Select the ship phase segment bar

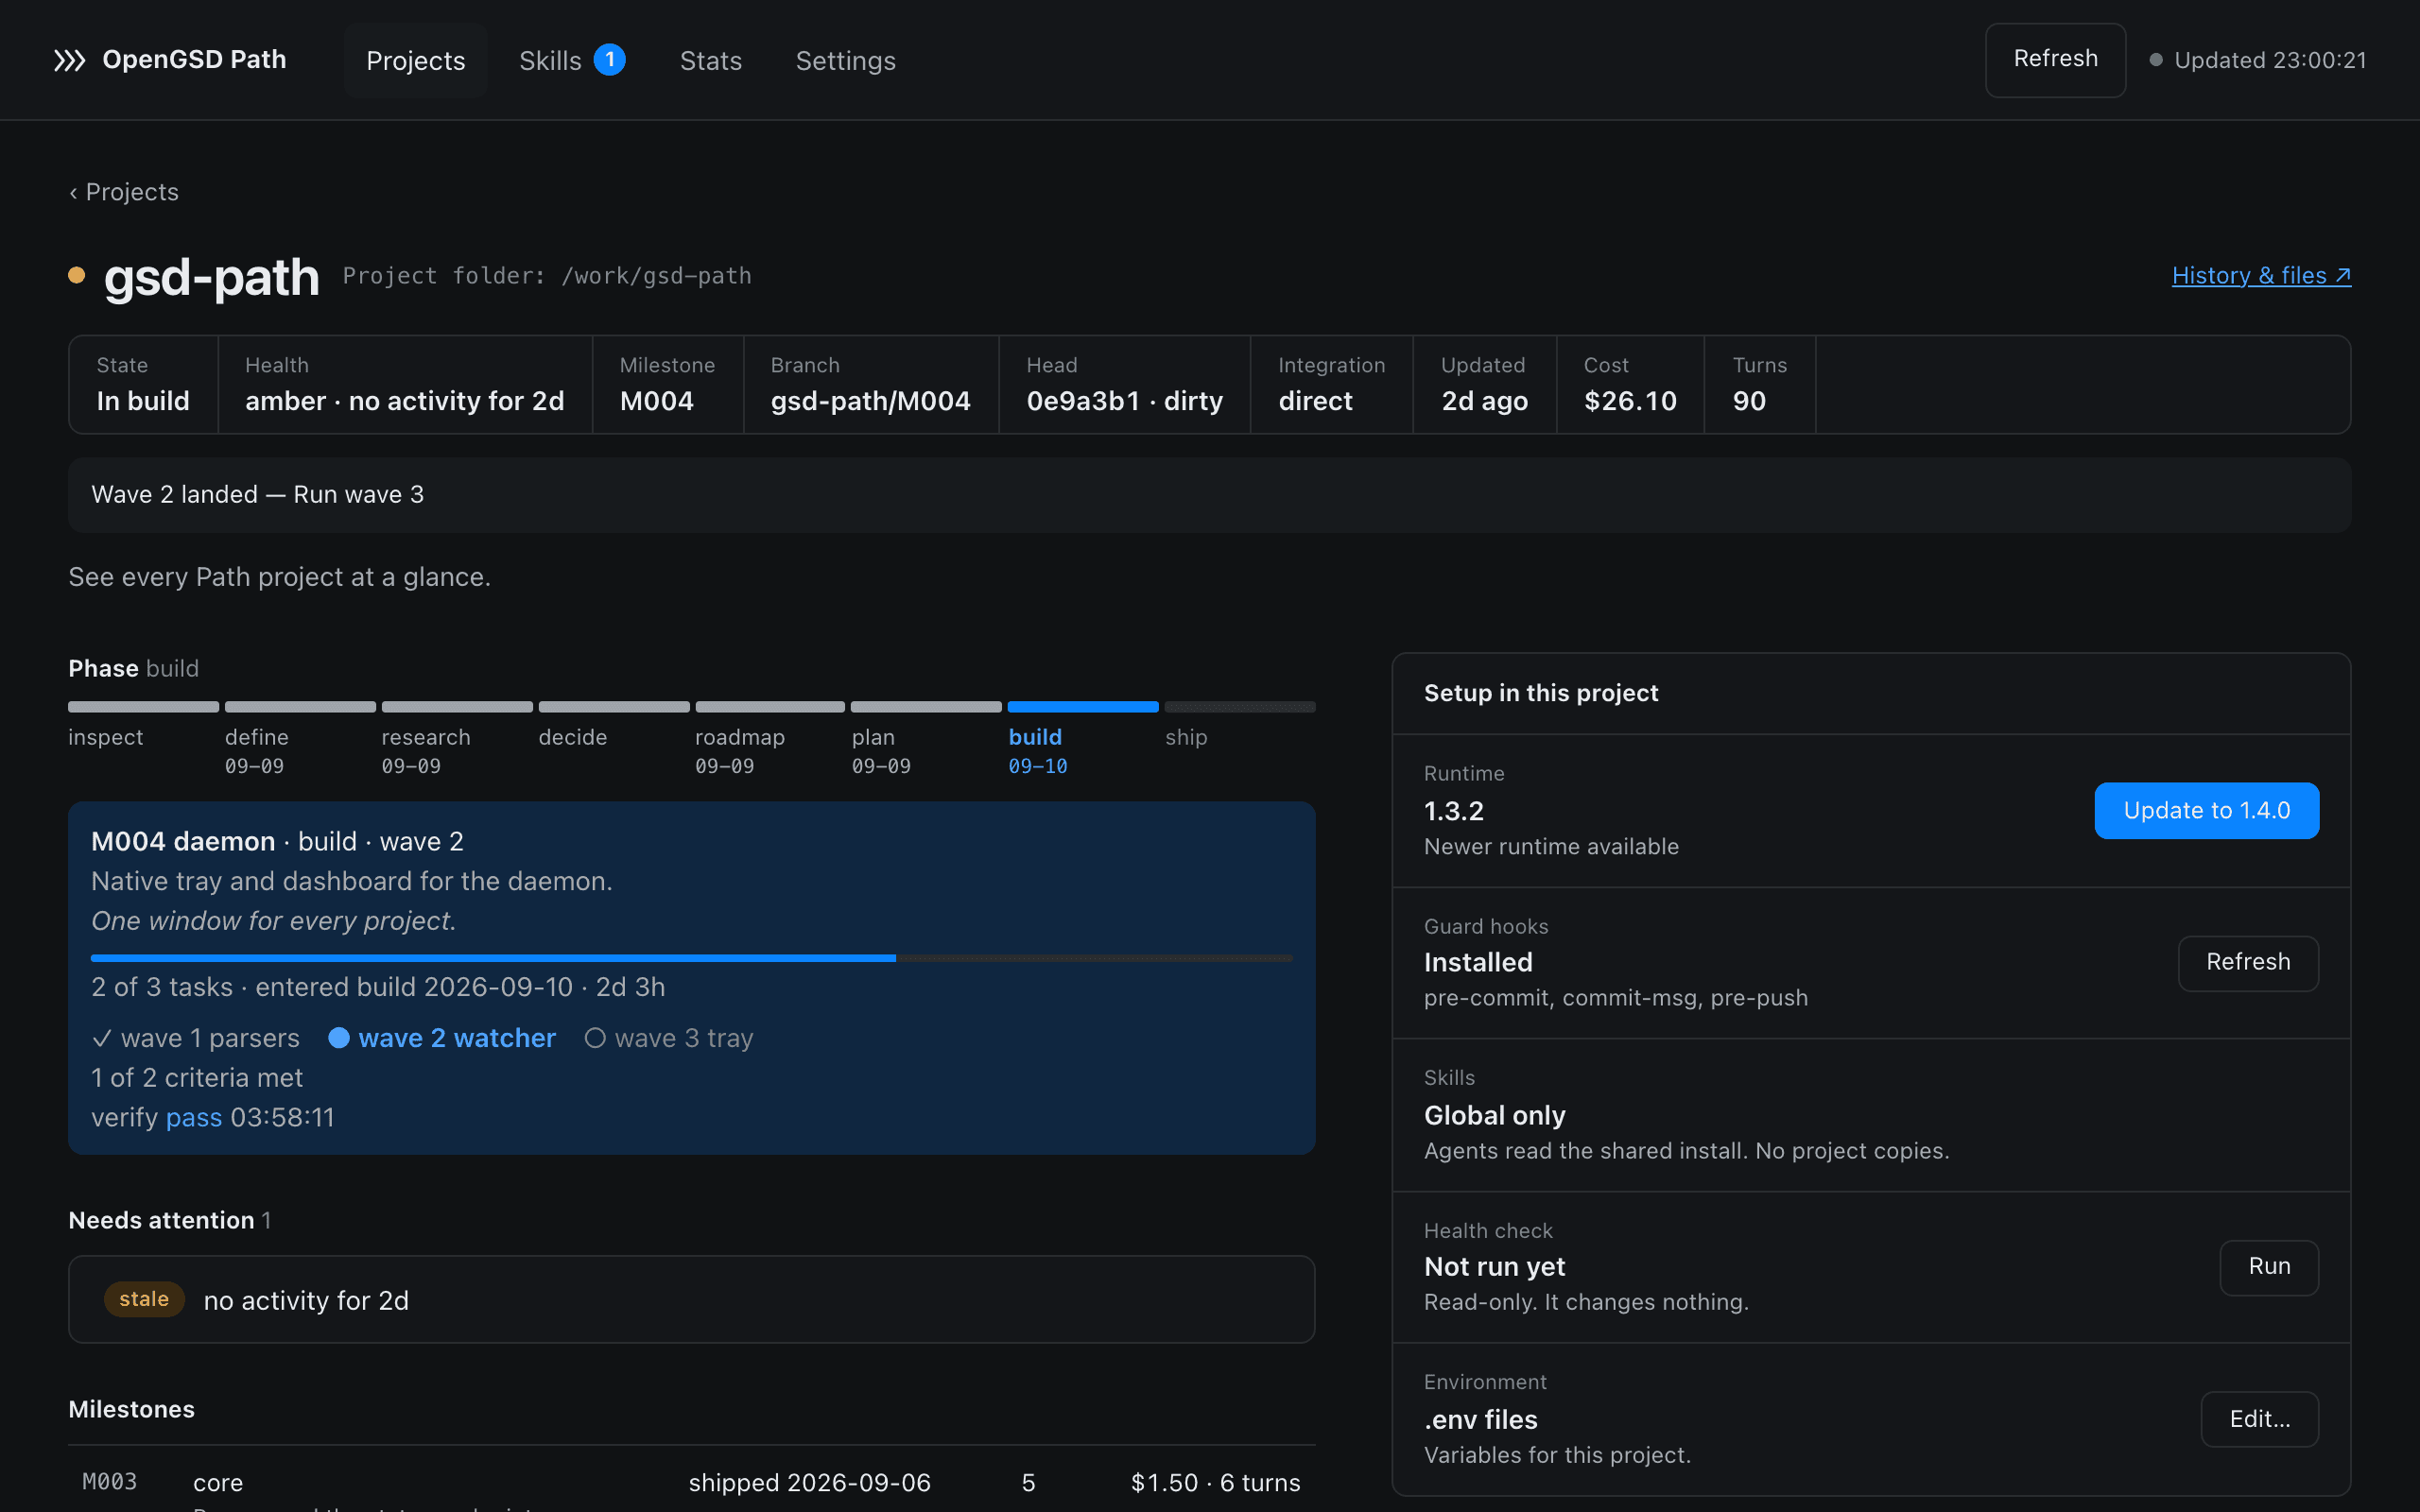(x=1240, y=707)
